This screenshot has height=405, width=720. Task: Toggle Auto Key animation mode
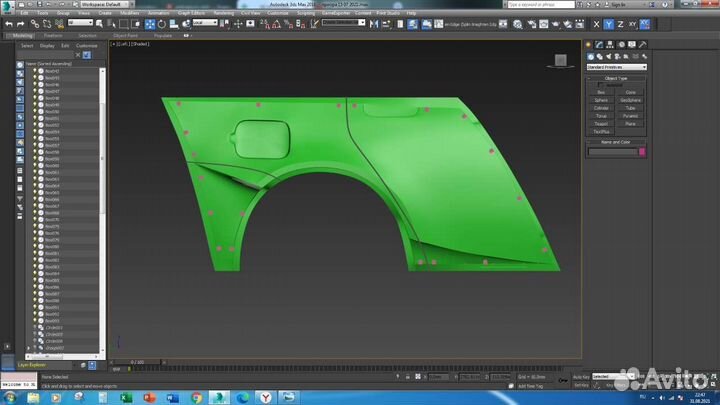(579, 376)
